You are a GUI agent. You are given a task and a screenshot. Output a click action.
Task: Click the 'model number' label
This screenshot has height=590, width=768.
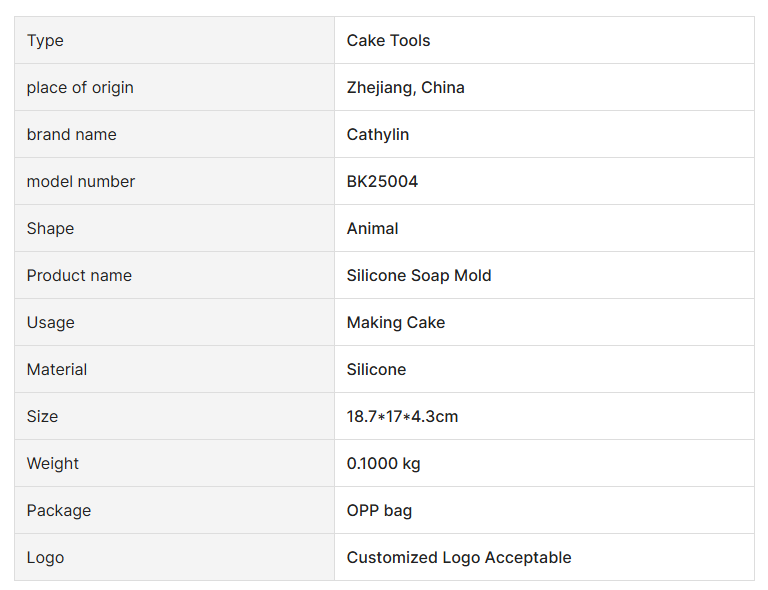(80, 182)
